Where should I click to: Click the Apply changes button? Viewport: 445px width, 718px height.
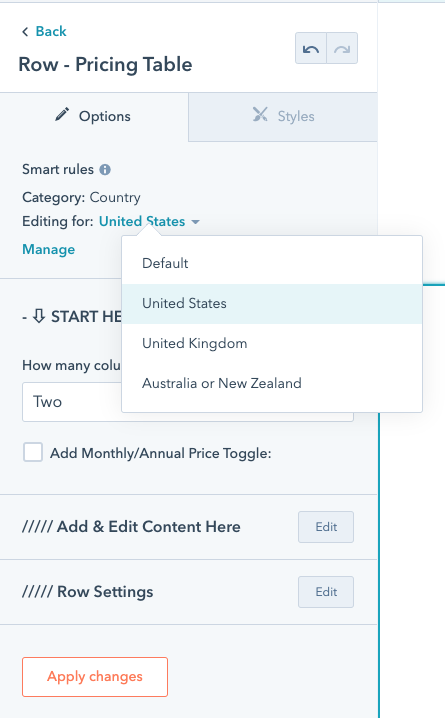(95, 677)
